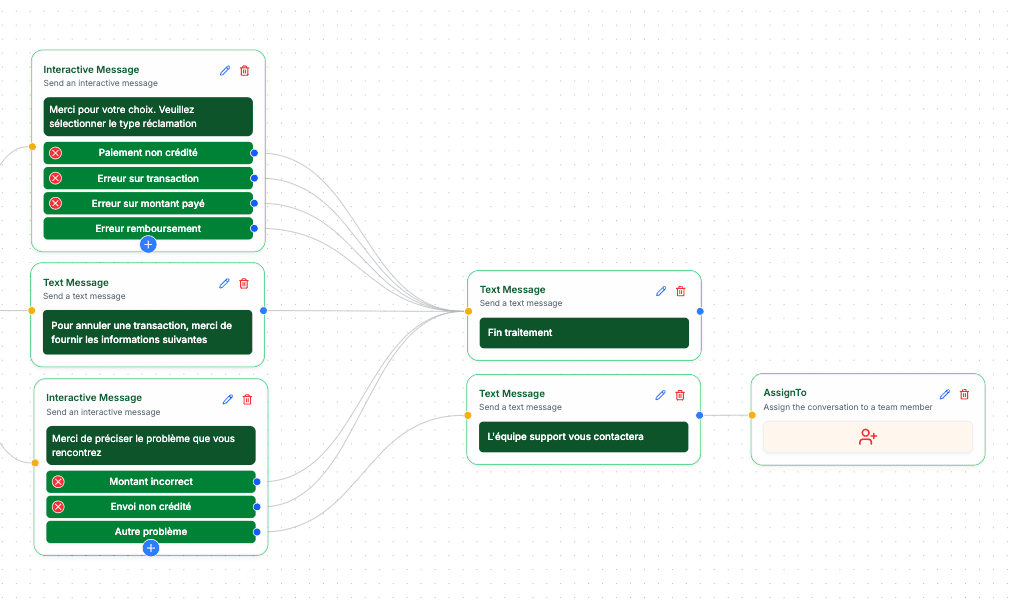Edit the 'Pour annuler une transaction' text node
The width and height of the screenshot is (1020, 603).
[224, 284]
